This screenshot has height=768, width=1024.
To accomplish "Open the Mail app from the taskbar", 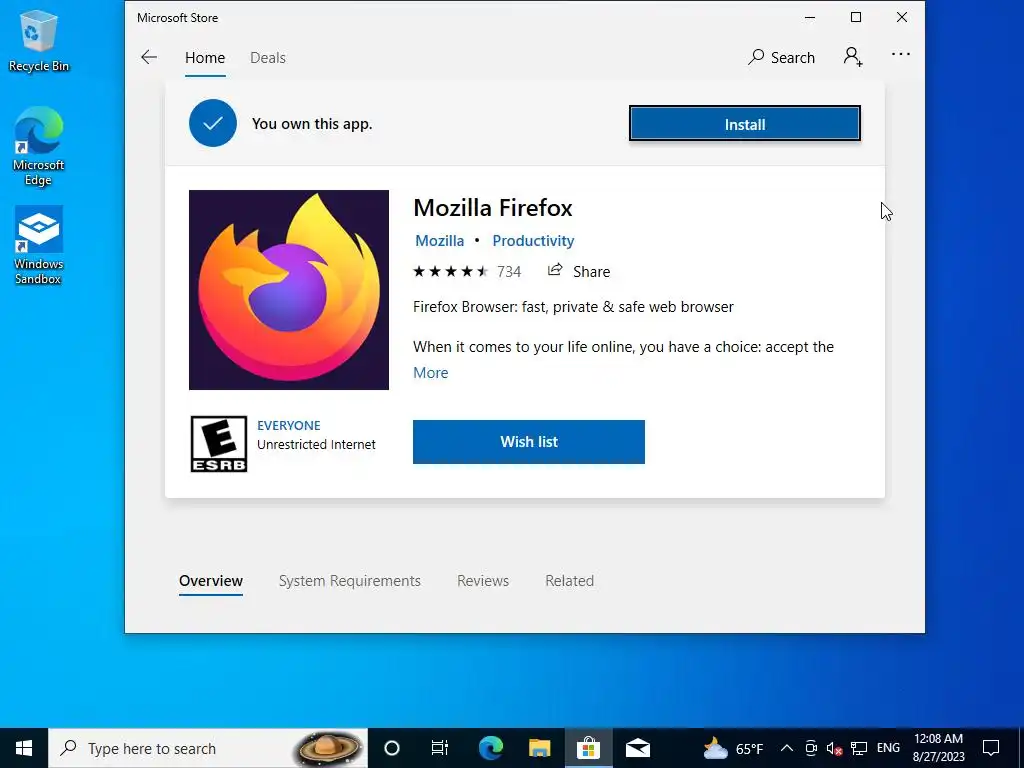I will click(638, 748).
